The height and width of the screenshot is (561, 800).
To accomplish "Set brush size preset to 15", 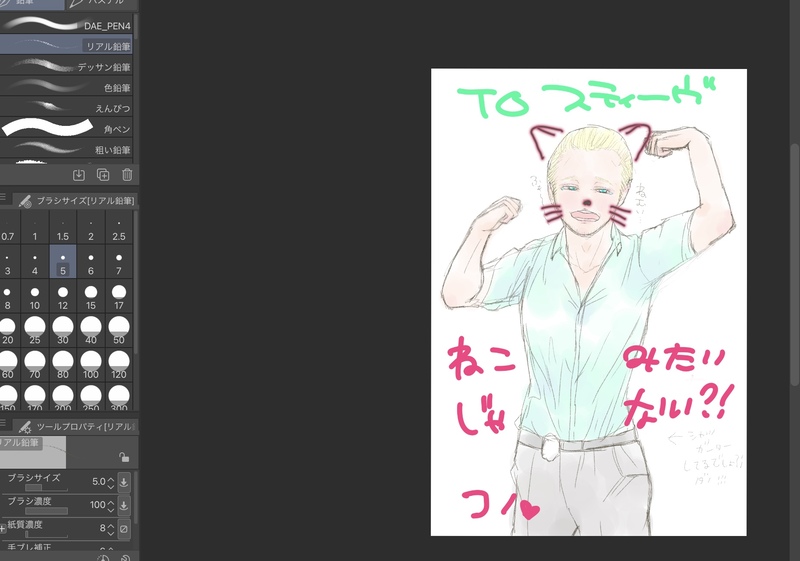I will 91,296.
